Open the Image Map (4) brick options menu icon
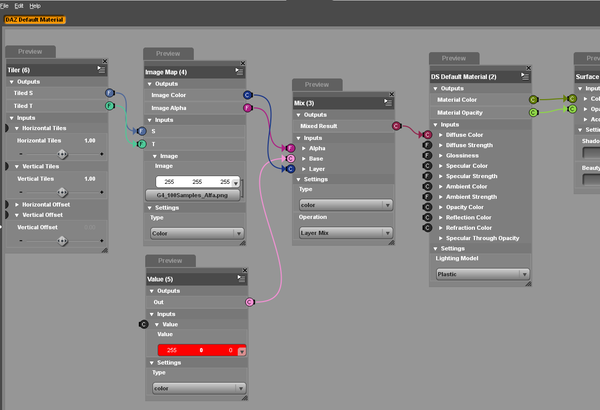Viewport: 600px width, 410px height. [x=239, y=71]
